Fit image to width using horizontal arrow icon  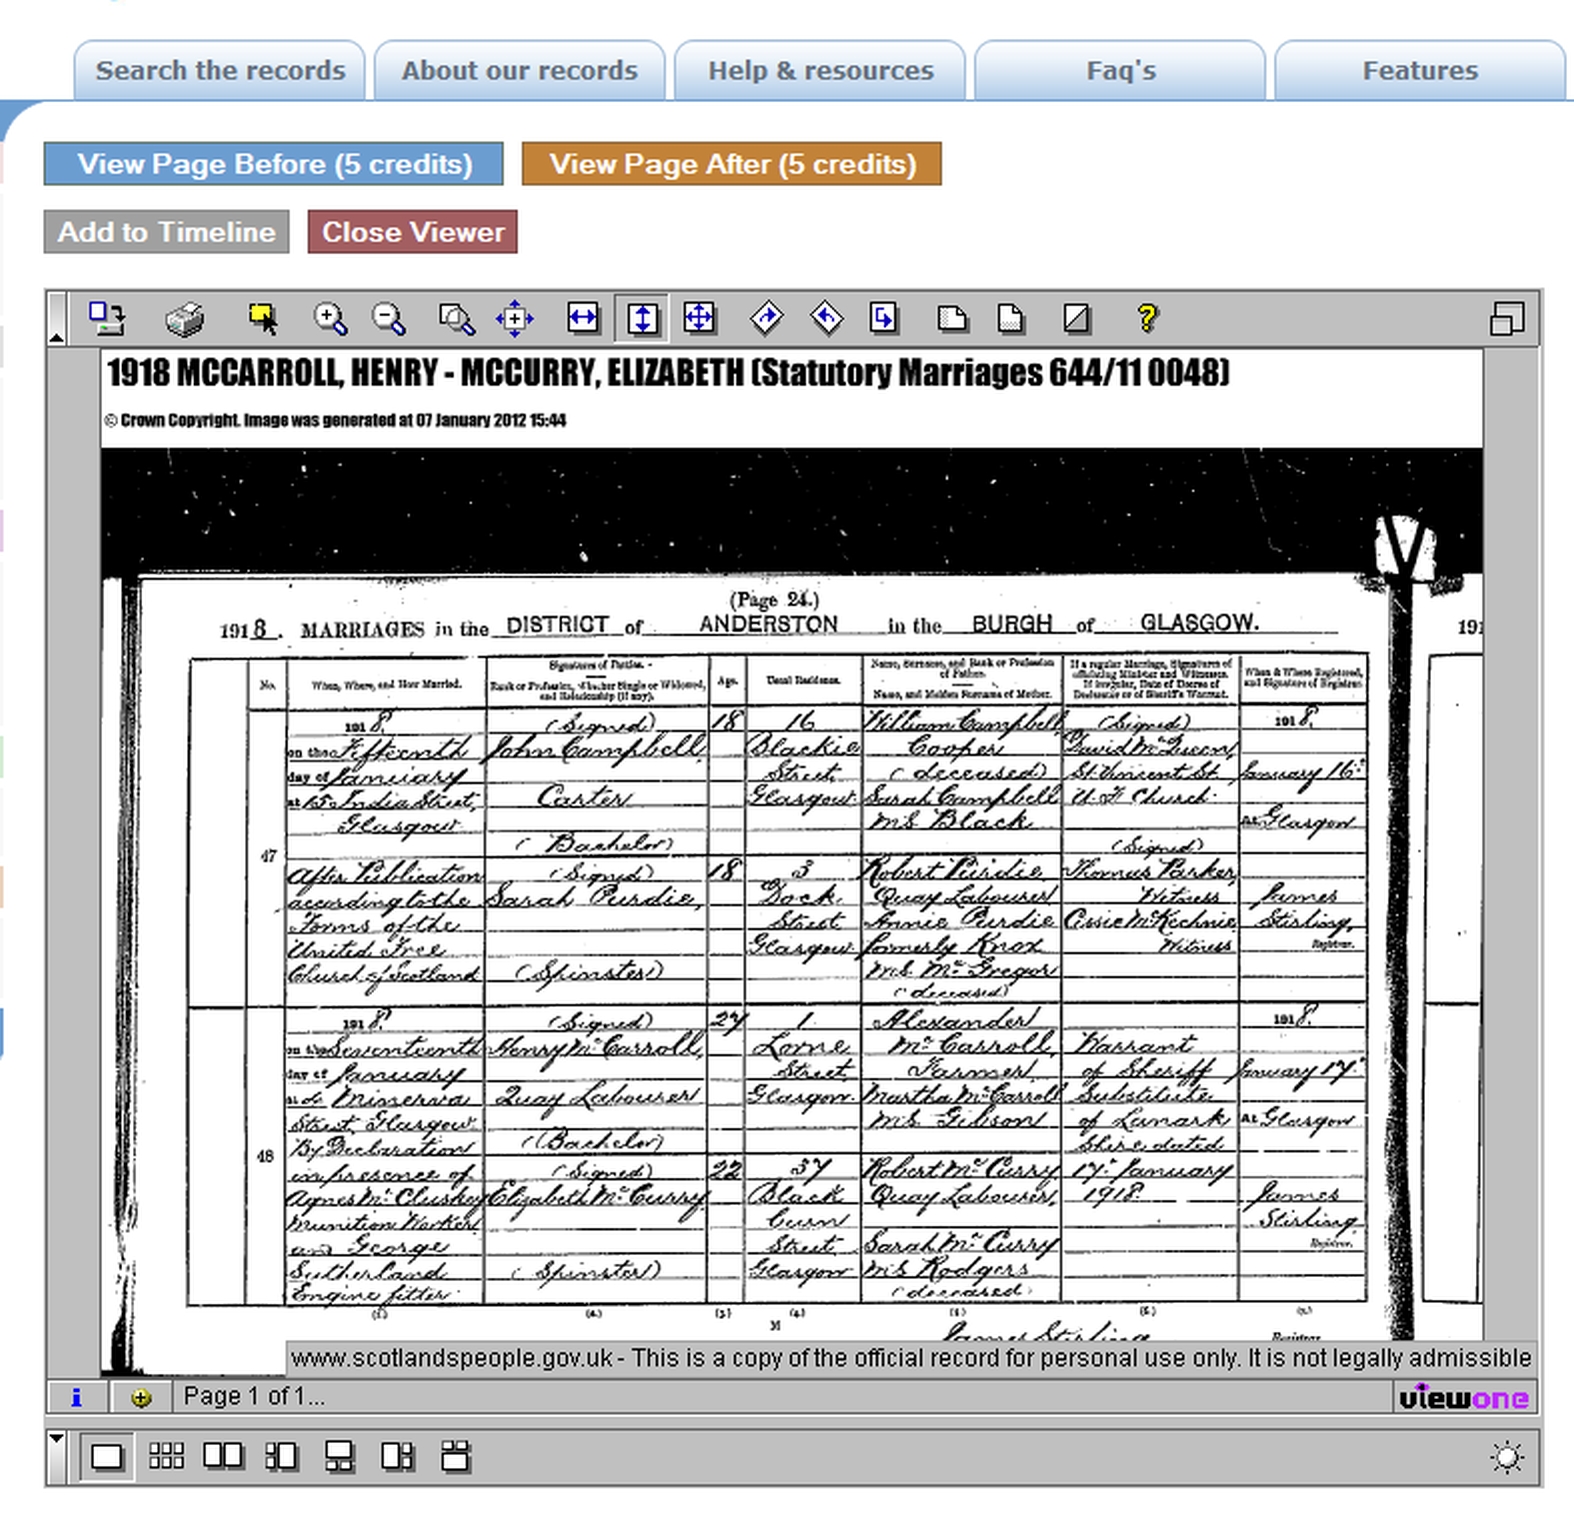(x=583, y=319)
